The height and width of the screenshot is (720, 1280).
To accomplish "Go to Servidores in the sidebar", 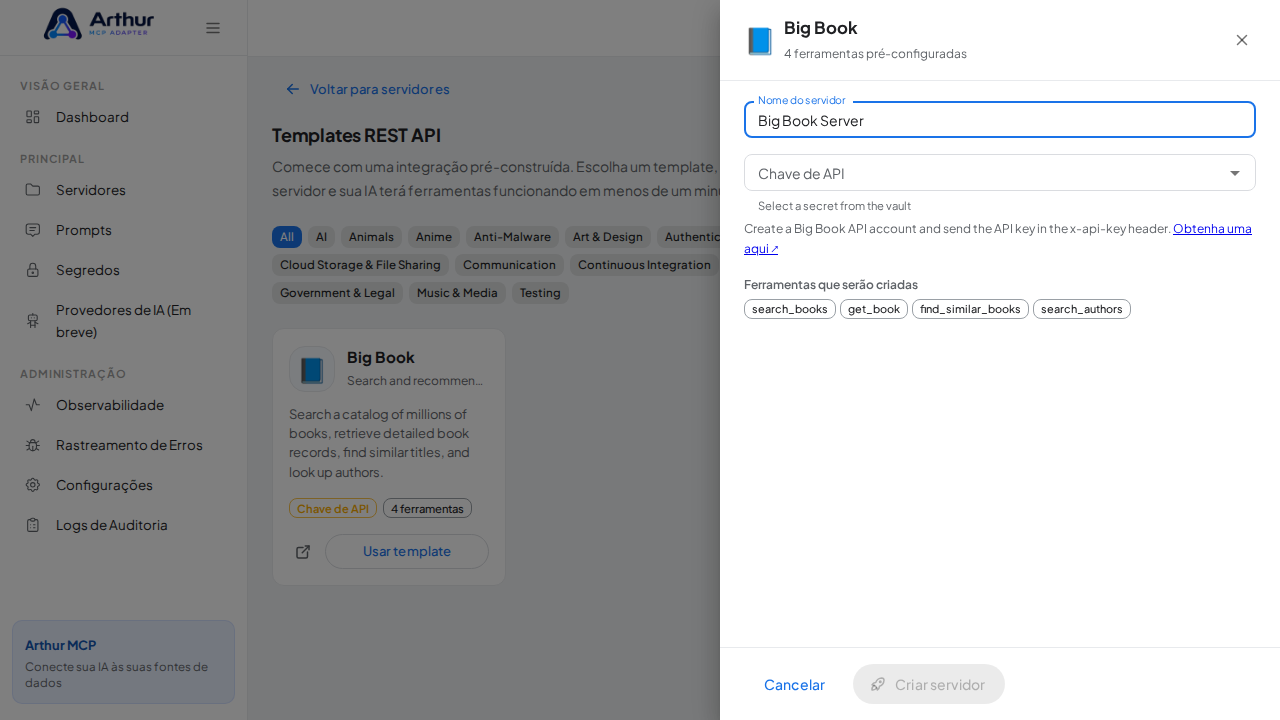I will click(123, 190).
